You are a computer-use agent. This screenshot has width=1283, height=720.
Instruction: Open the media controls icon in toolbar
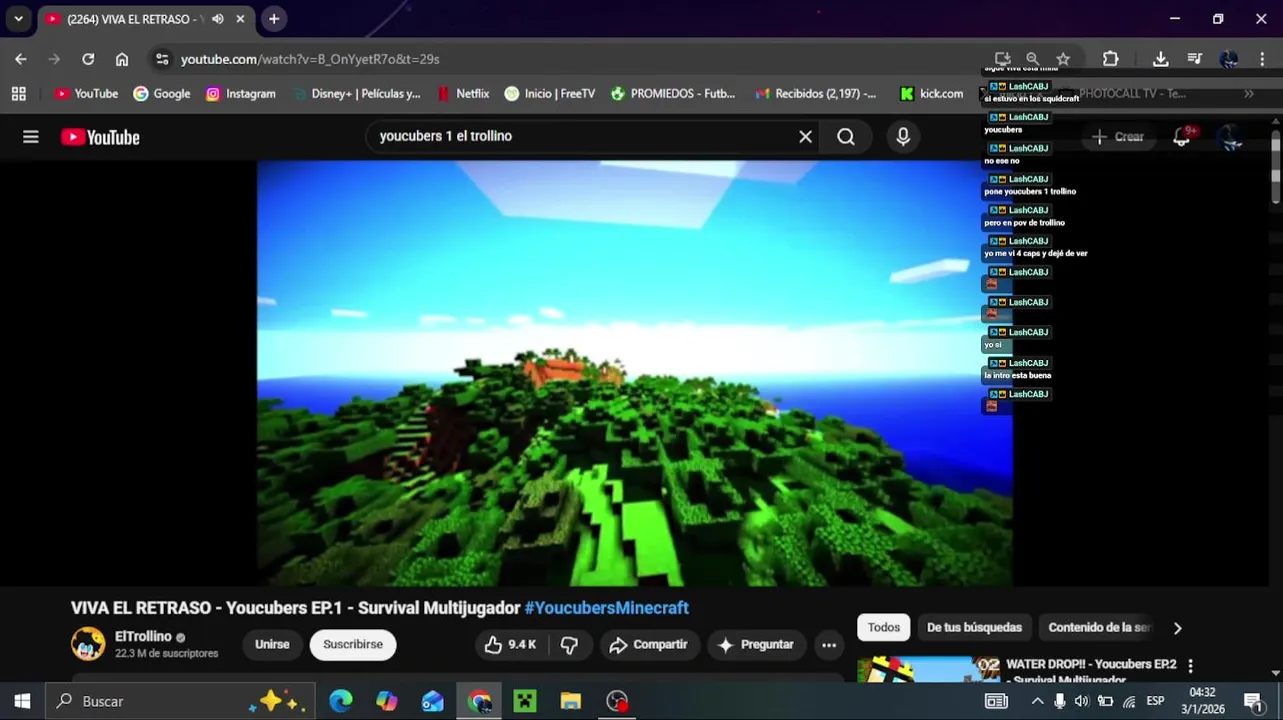[x=1195, y=59]
